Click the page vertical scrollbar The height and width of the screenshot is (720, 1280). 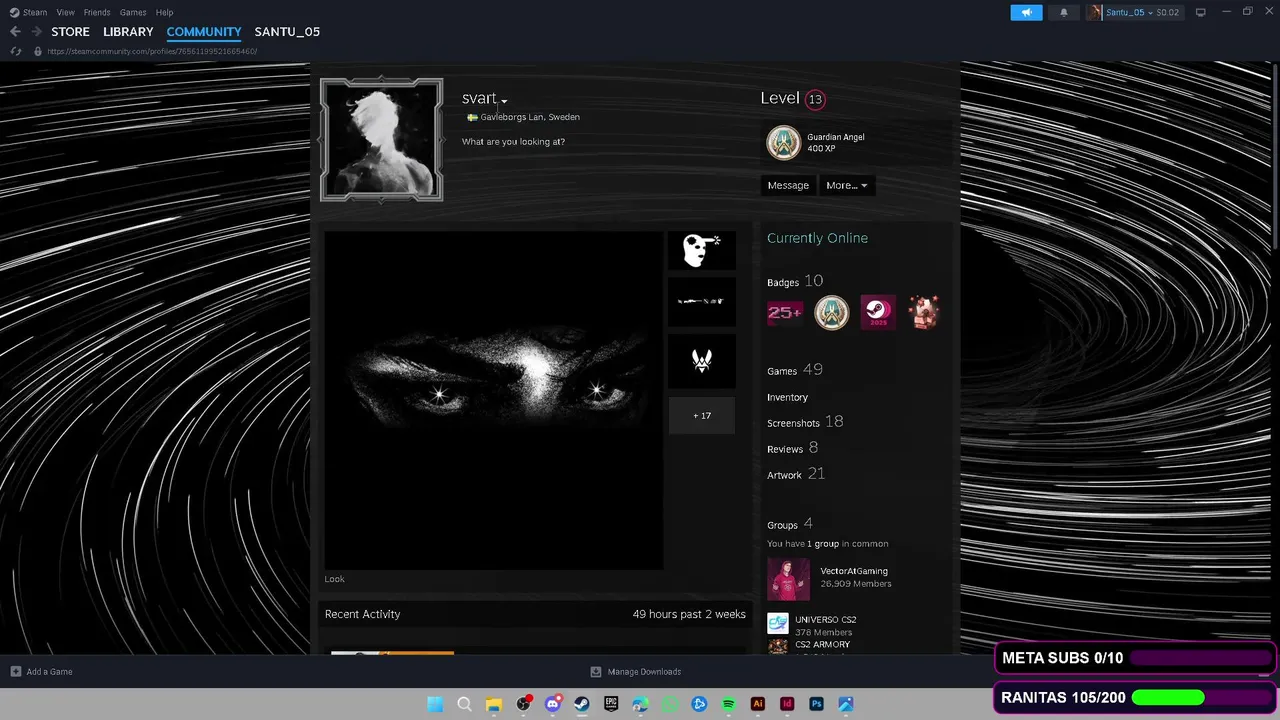click(x=1275, y=155)
